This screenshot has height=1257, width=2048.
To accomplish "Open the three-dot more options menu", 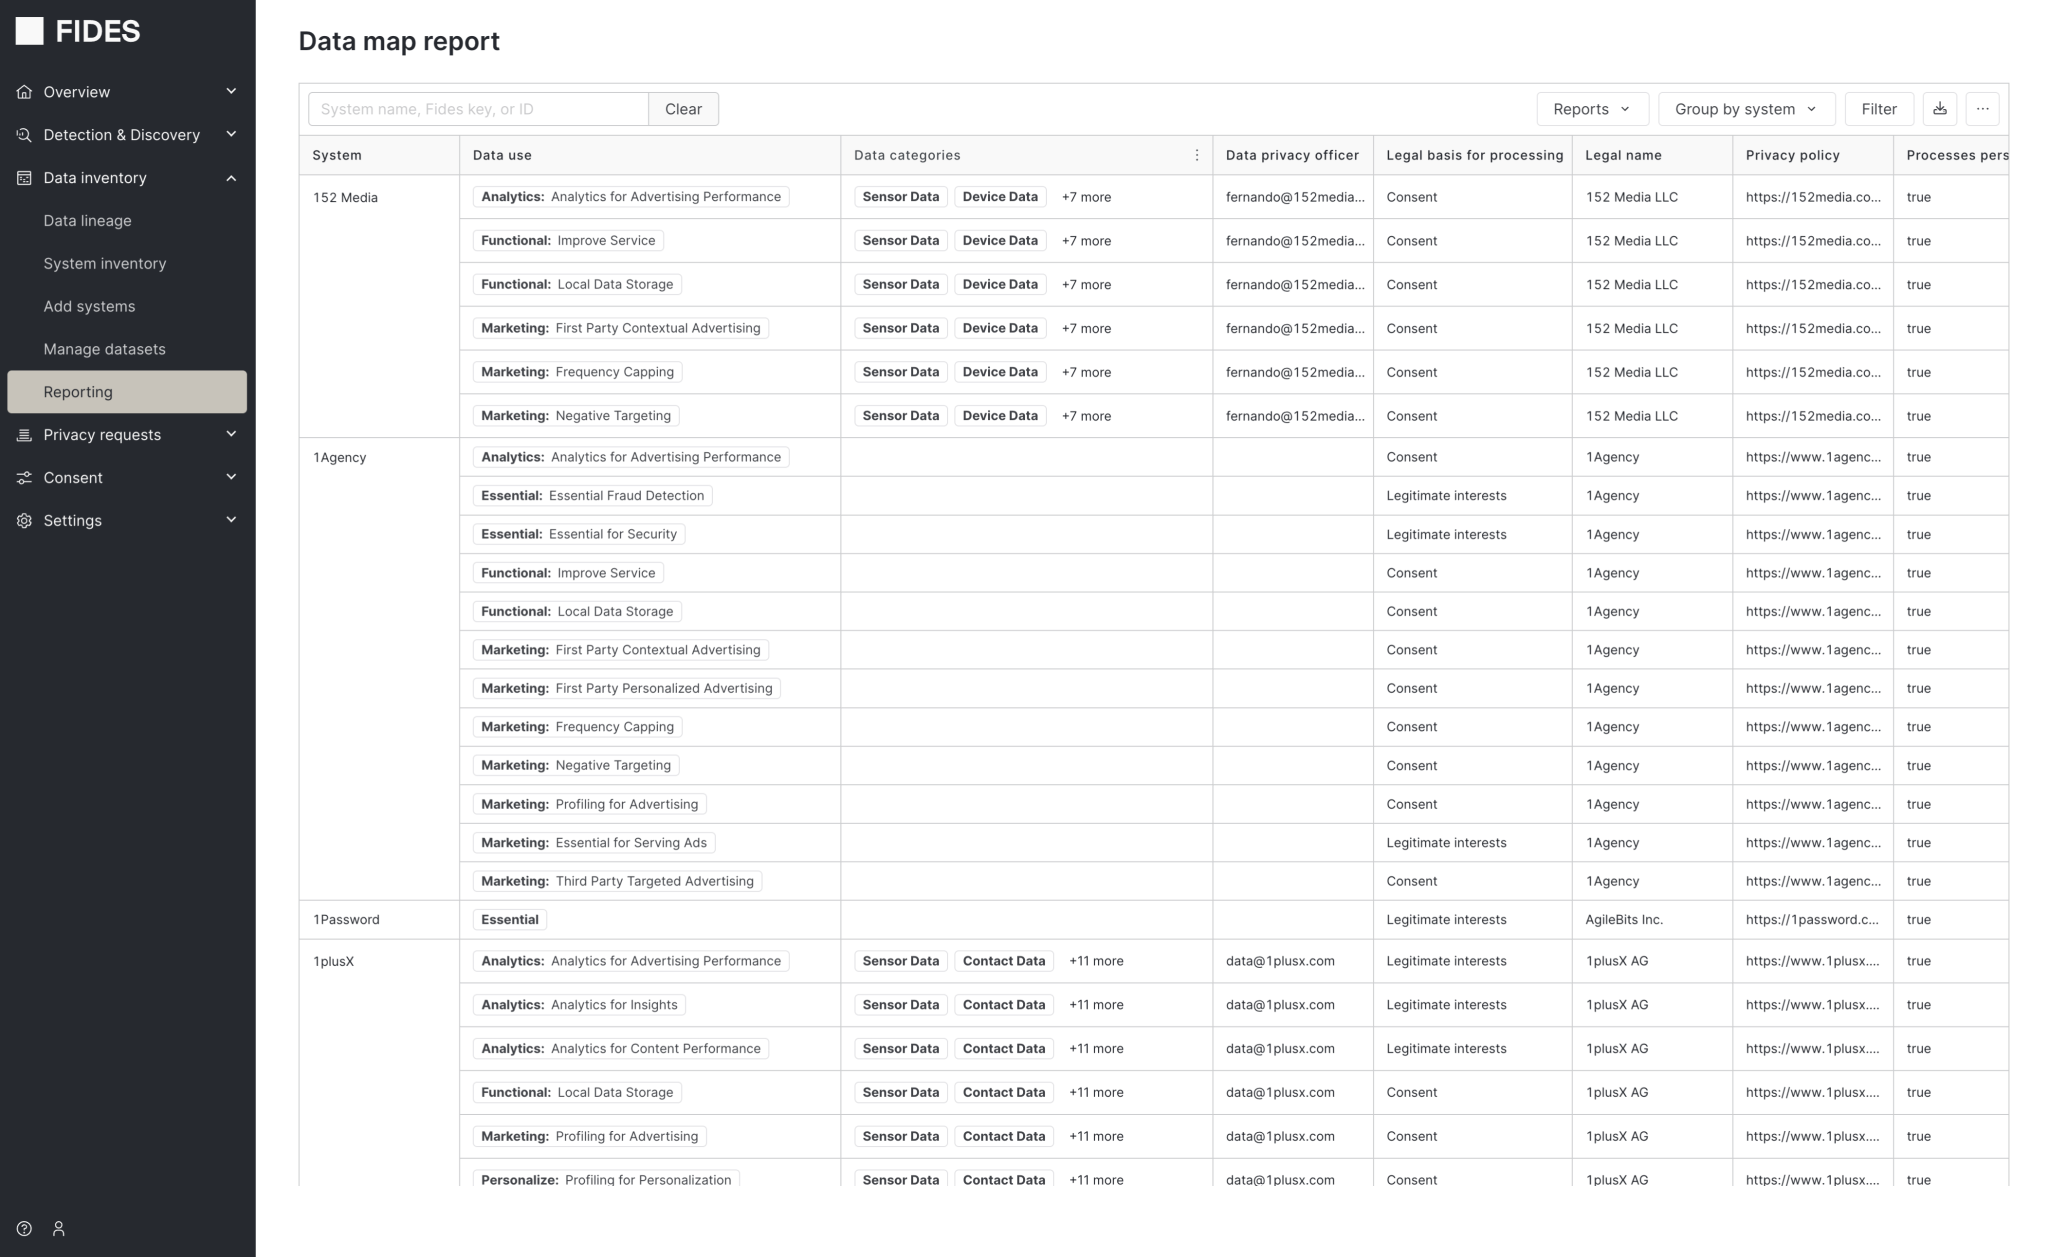I will click(1982, 109).
